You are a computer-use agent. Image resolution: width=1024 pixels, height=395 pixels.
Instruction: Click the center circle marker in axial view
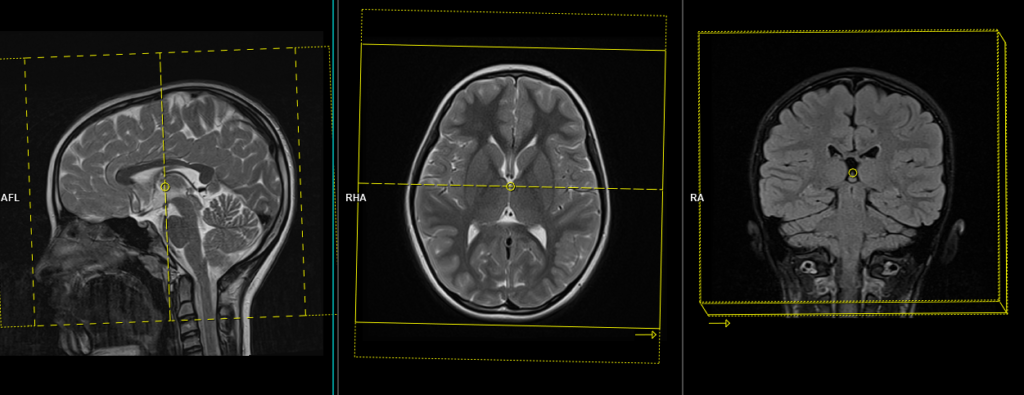(x=511, y=187)
